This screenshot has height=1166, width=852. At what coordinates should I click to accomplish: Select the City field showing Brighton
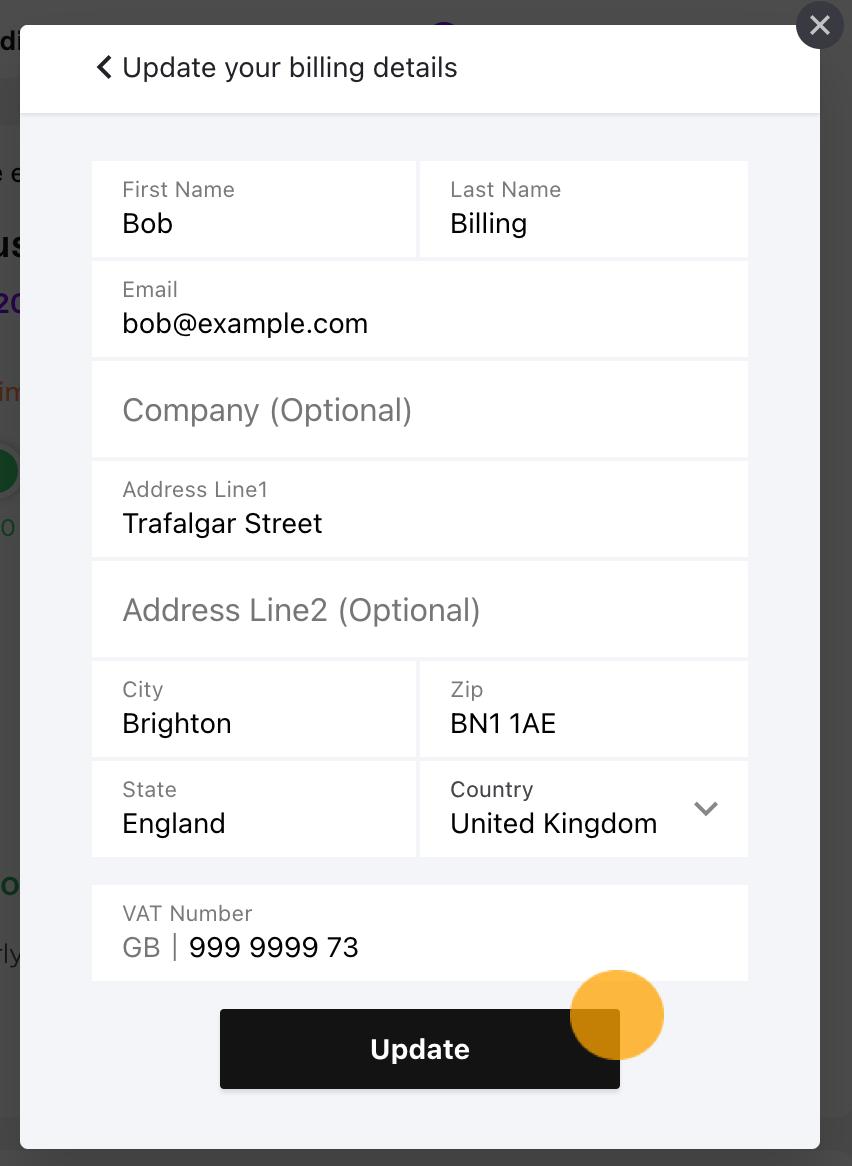[x=254, y=709]
